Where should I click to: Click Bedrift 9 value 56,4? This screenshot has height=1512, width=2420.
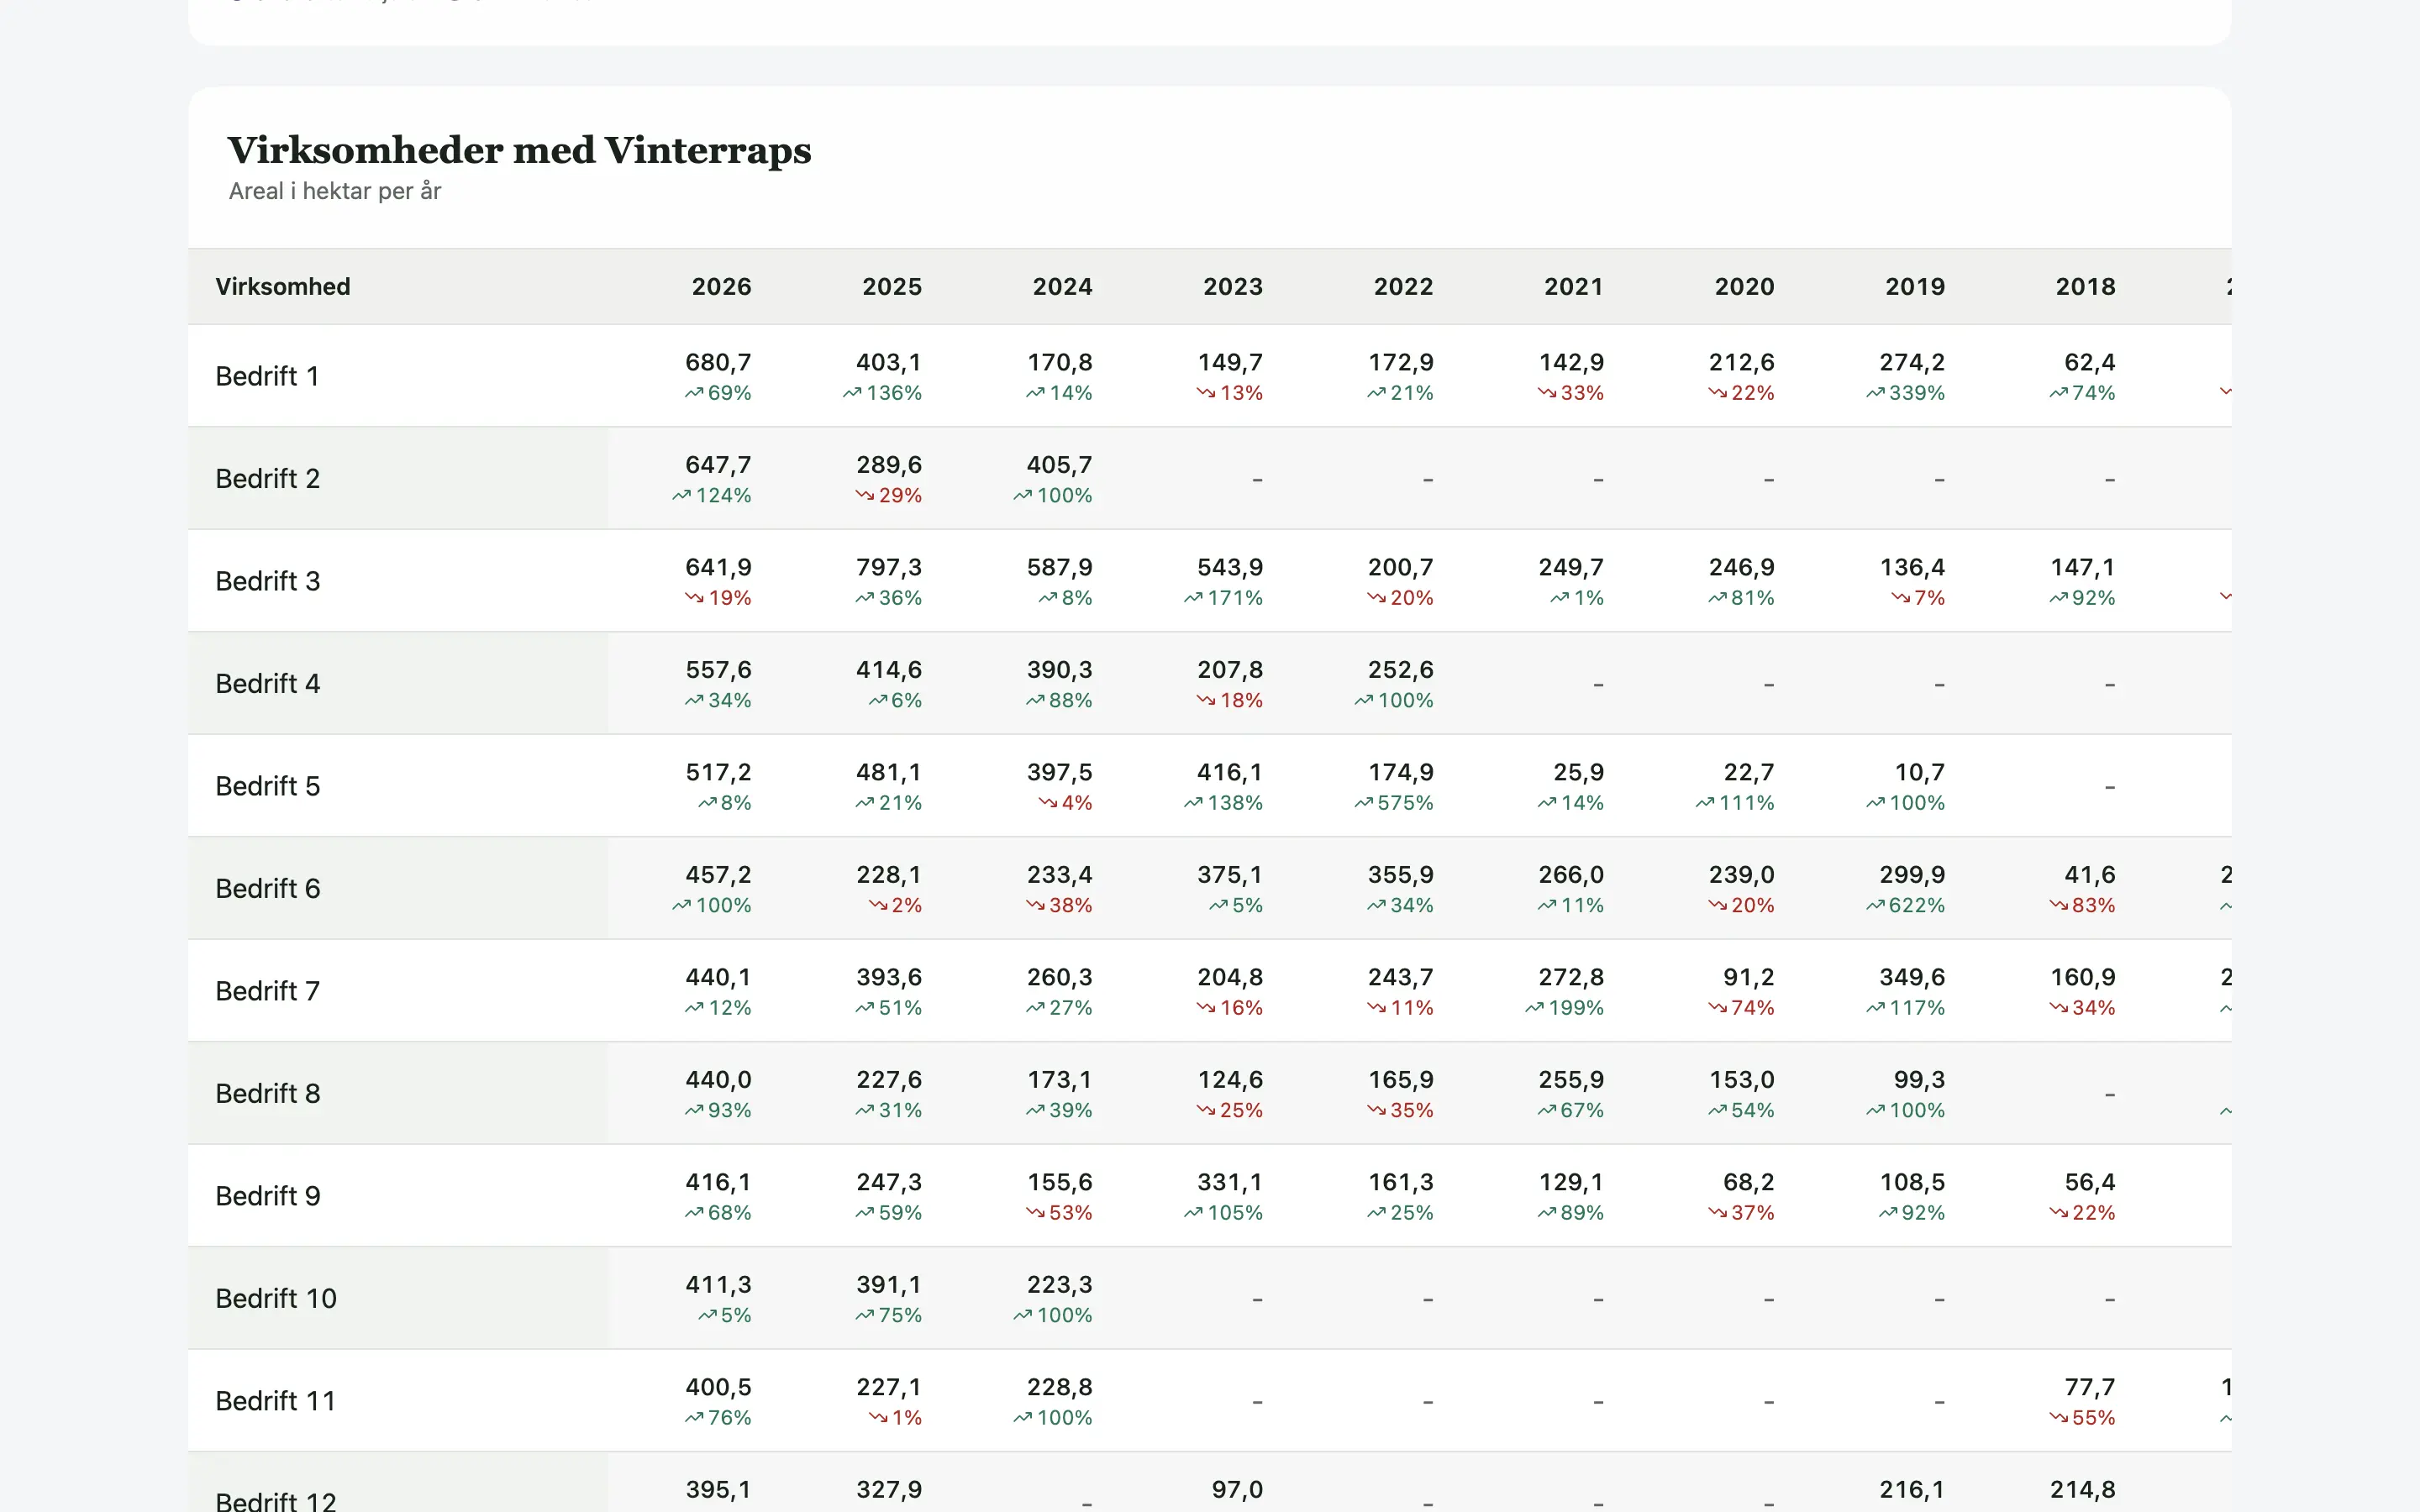tap(2090, 1182)
